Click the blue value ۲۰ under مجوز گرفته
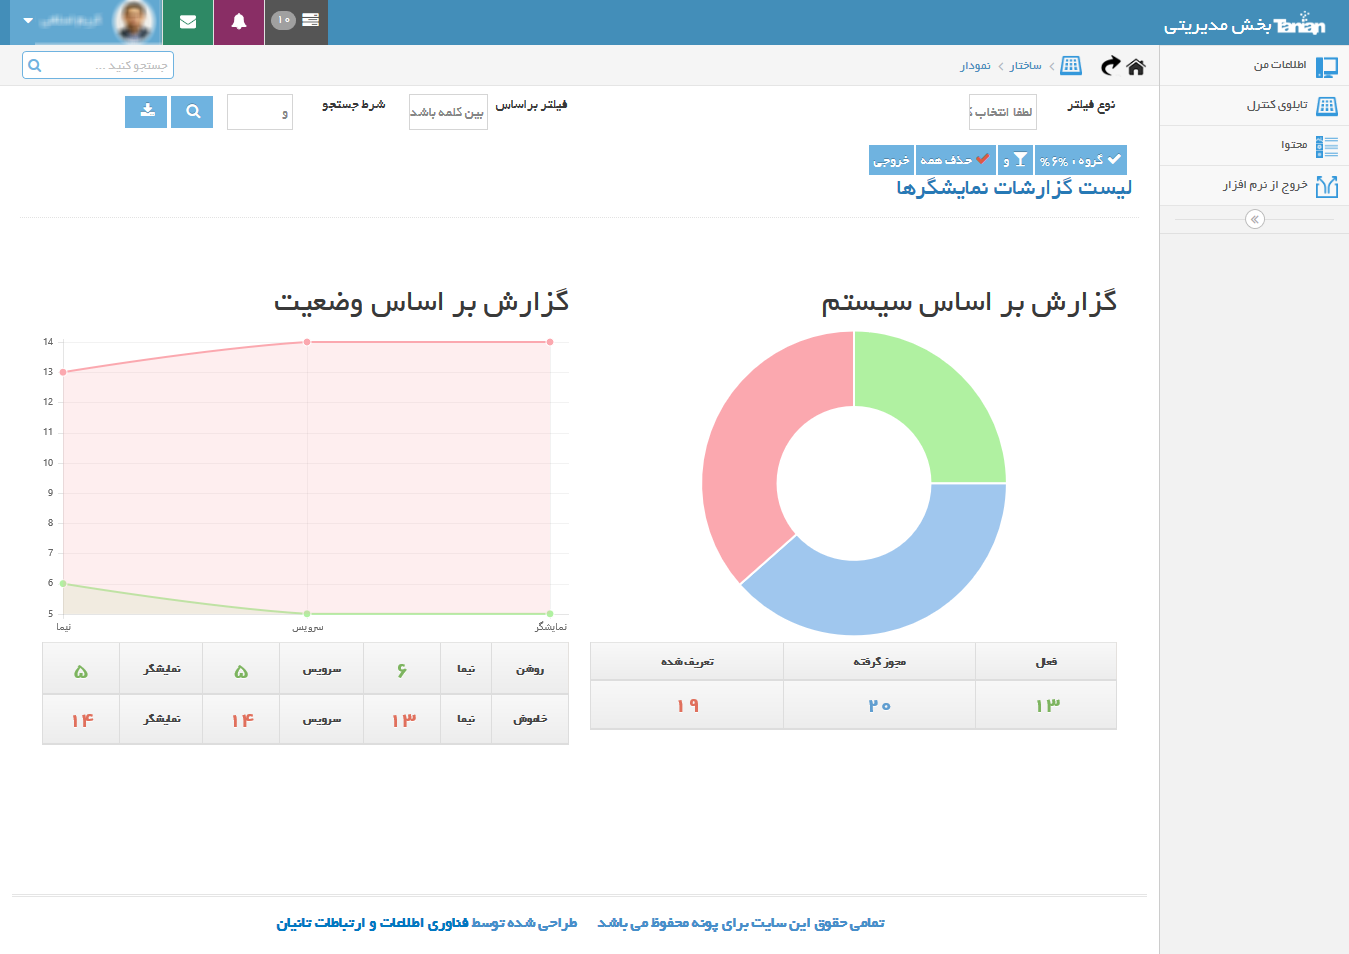 (879, 706)
